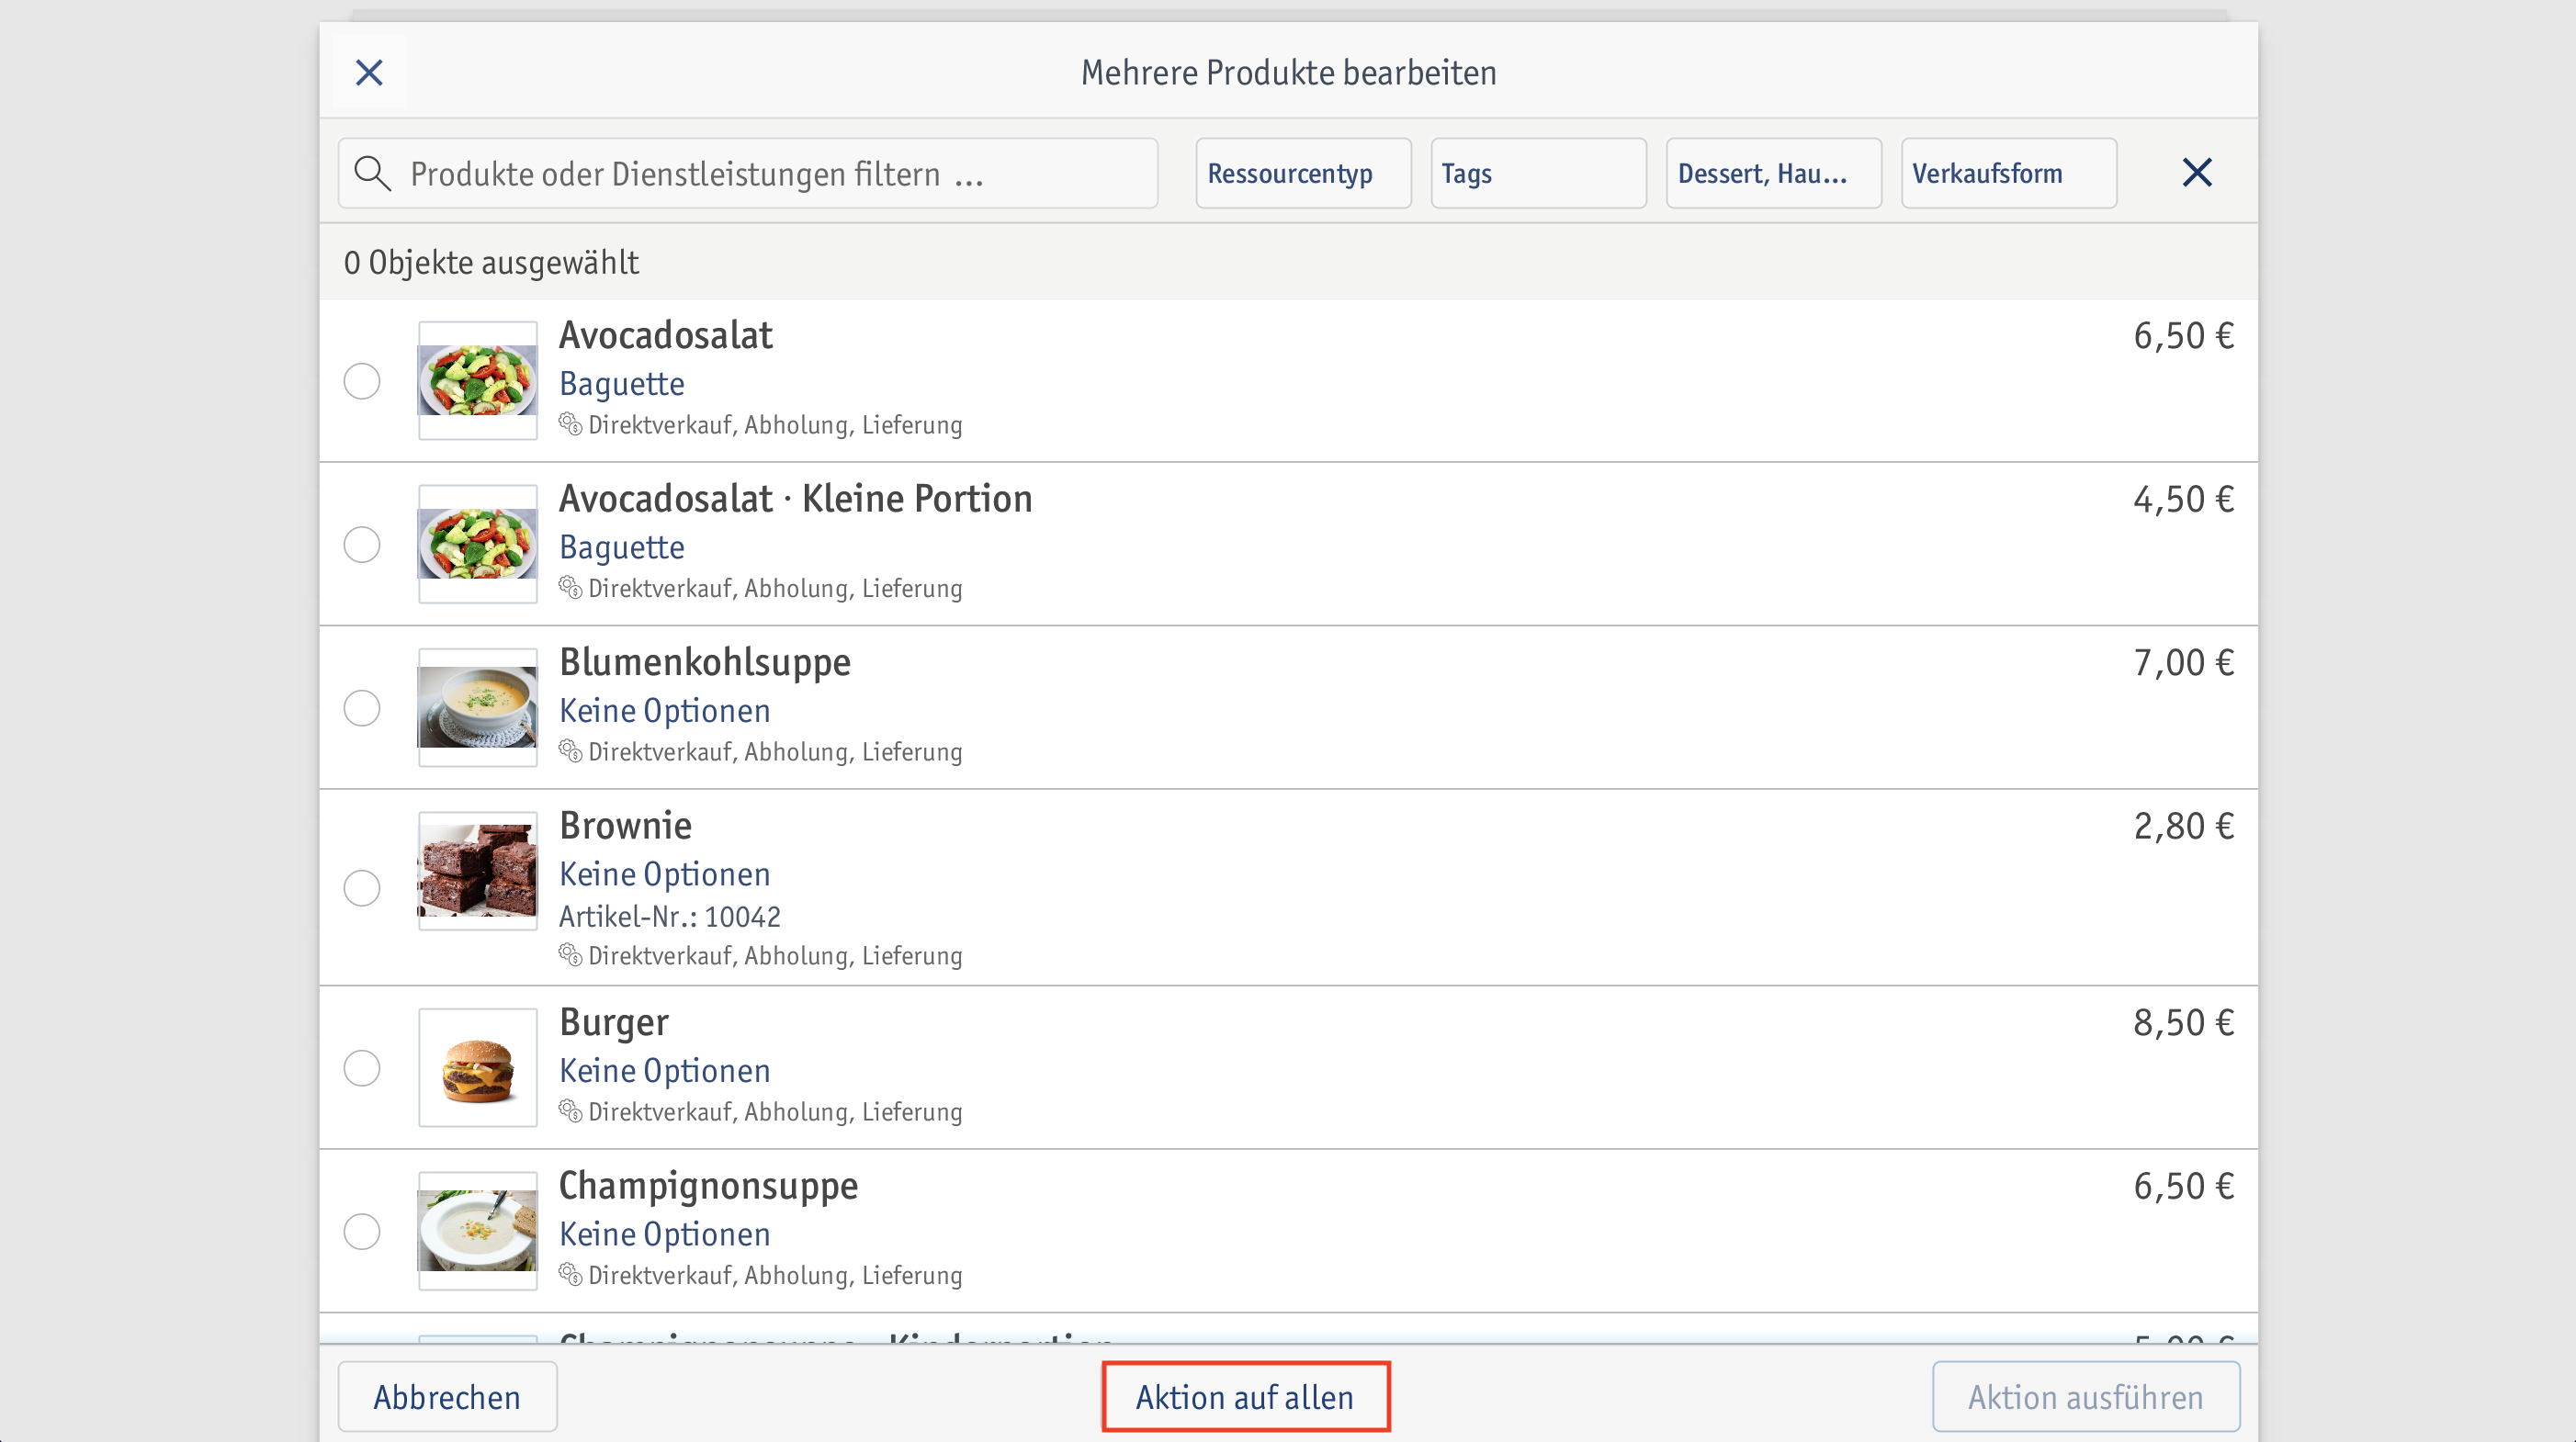Select the Avocadosalat Kleine Portion radio button
Screen dimensions: 2576x1442
(x=362, y=544)
